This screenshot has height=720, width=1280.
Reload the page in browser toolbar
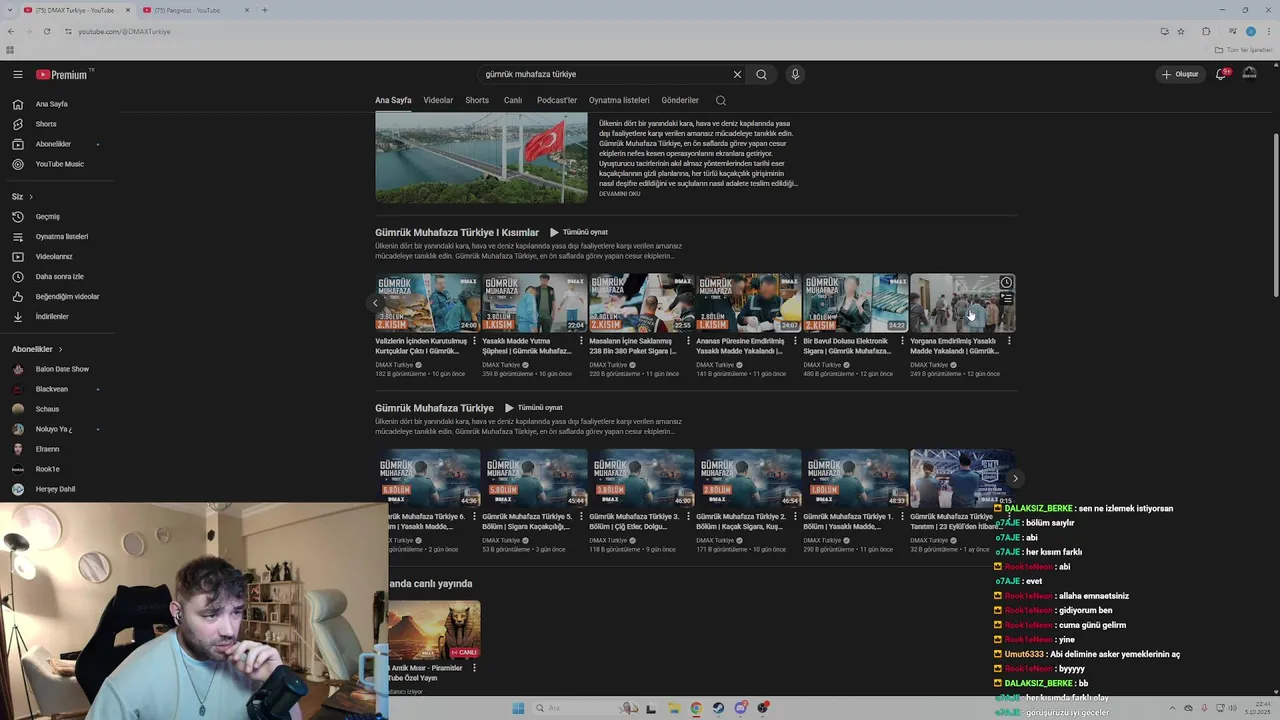[x=46, y=31]
